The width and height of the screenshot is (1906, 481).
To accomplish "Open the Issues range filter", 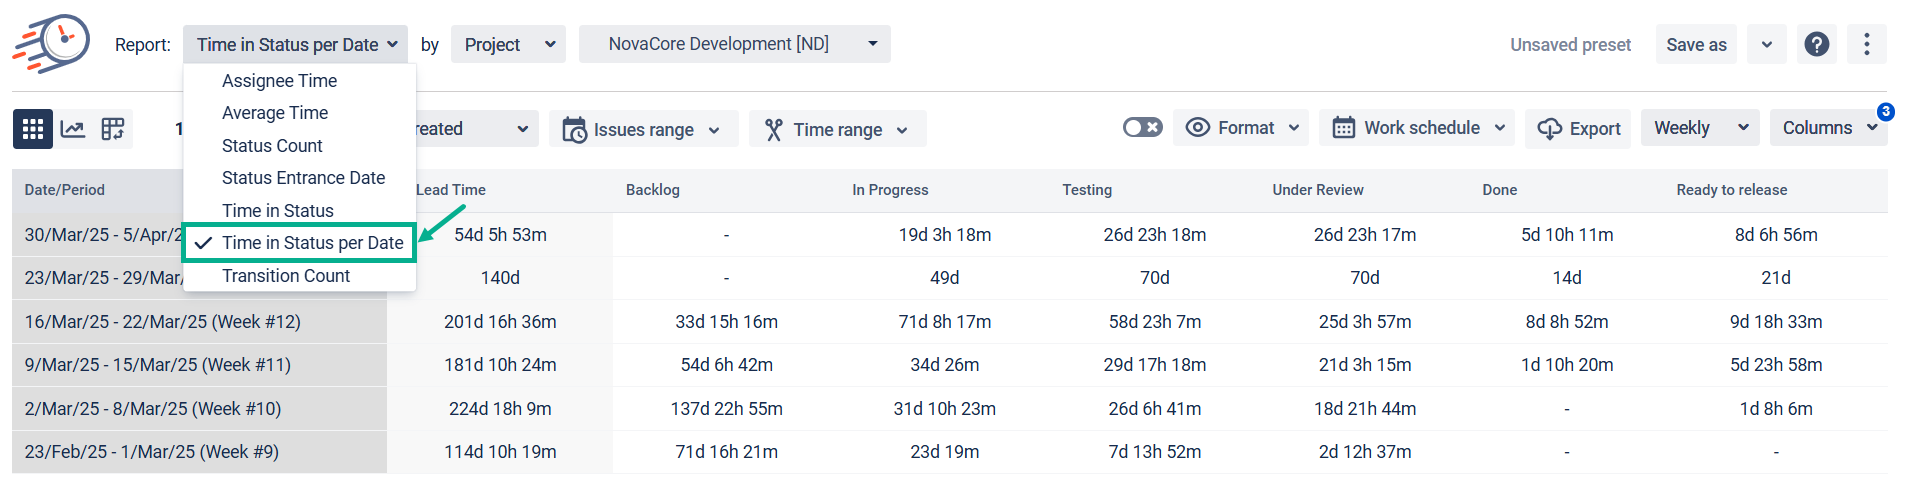I will [x=642, y=129].
